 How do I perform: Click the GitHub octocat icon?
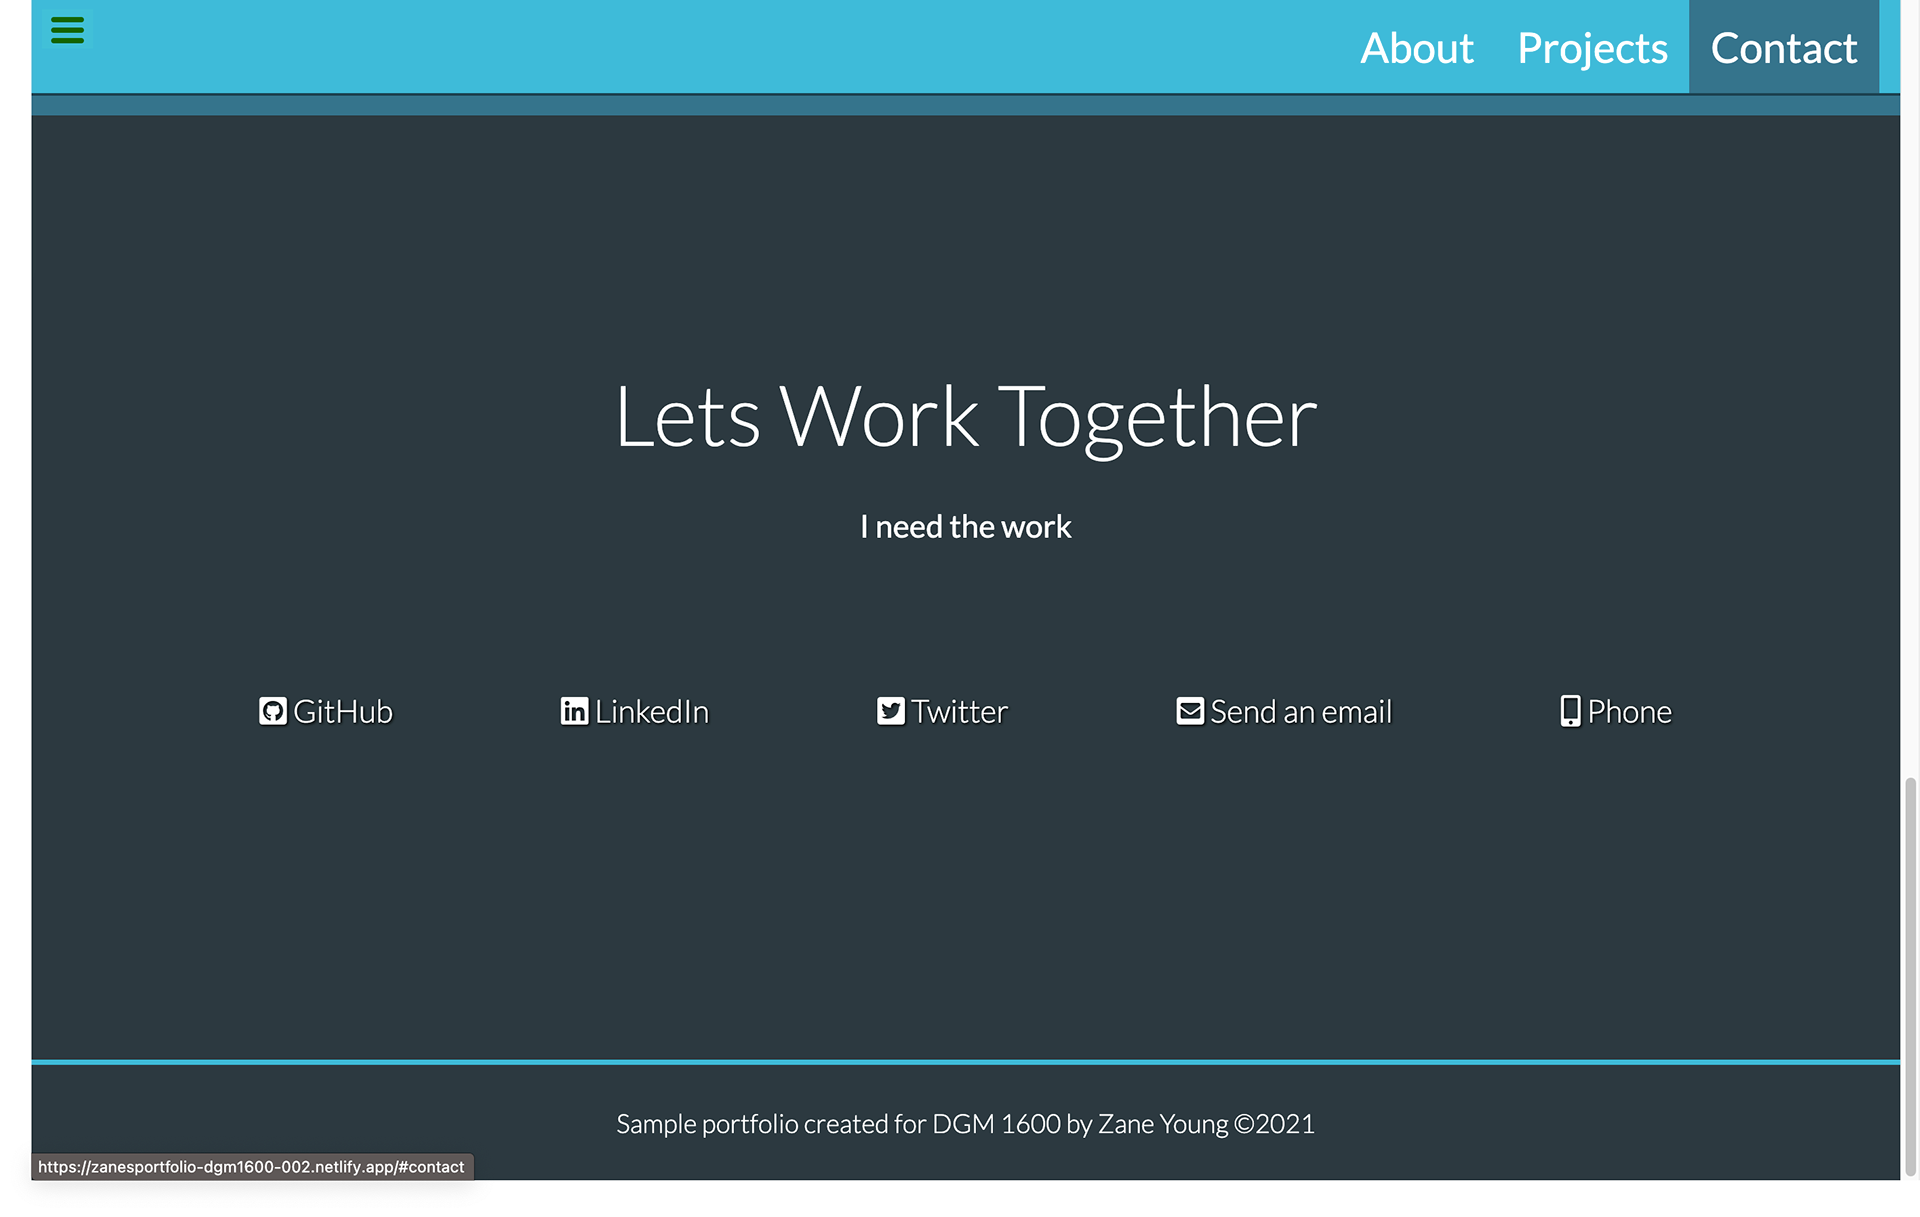273,711
